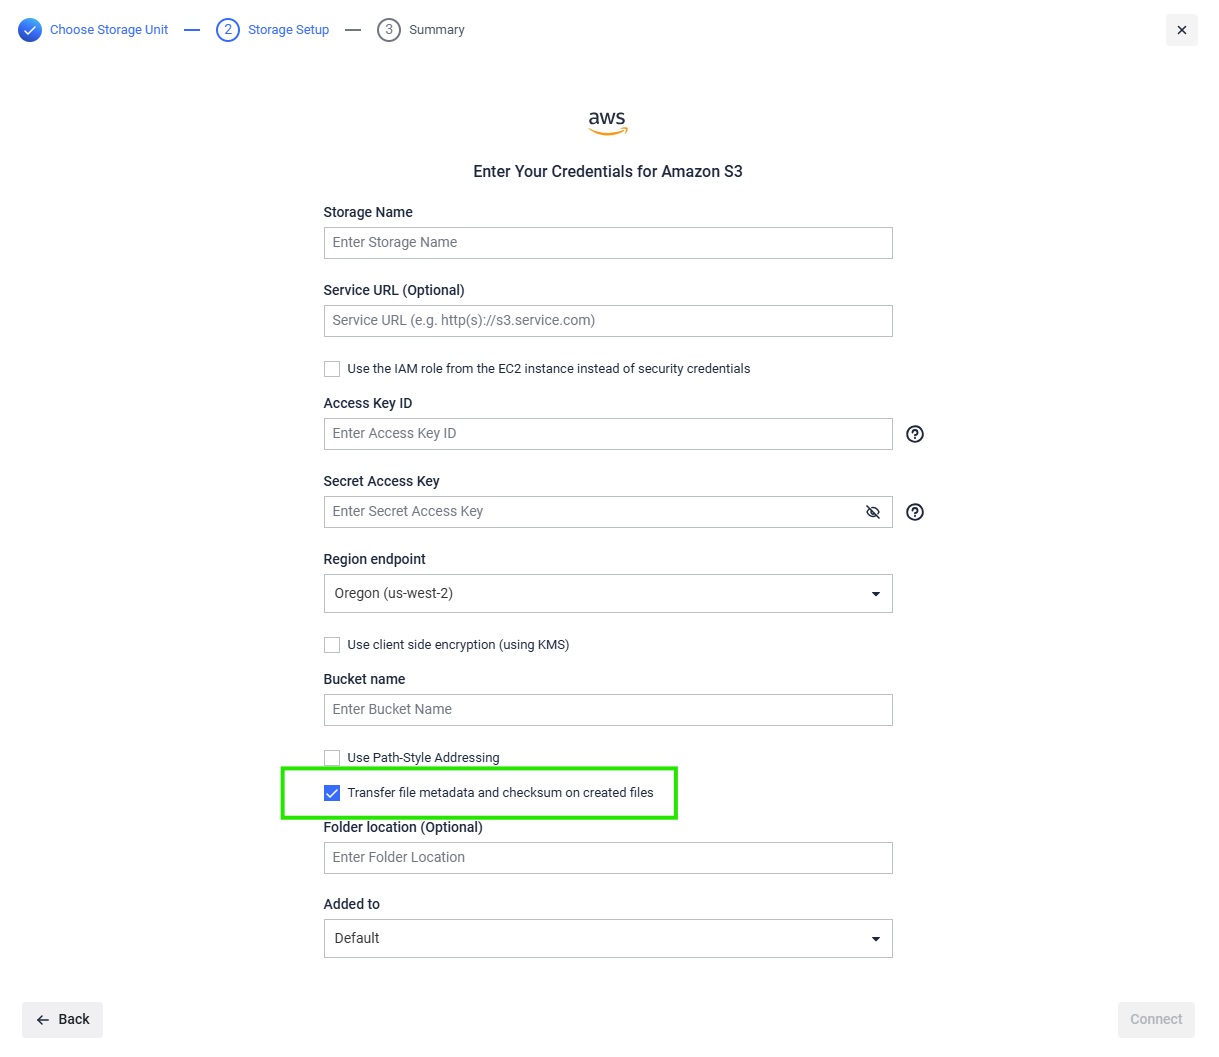Go back with the Back button
This screenshot has width=1219, height=1057.
(x=63, y=1020)
